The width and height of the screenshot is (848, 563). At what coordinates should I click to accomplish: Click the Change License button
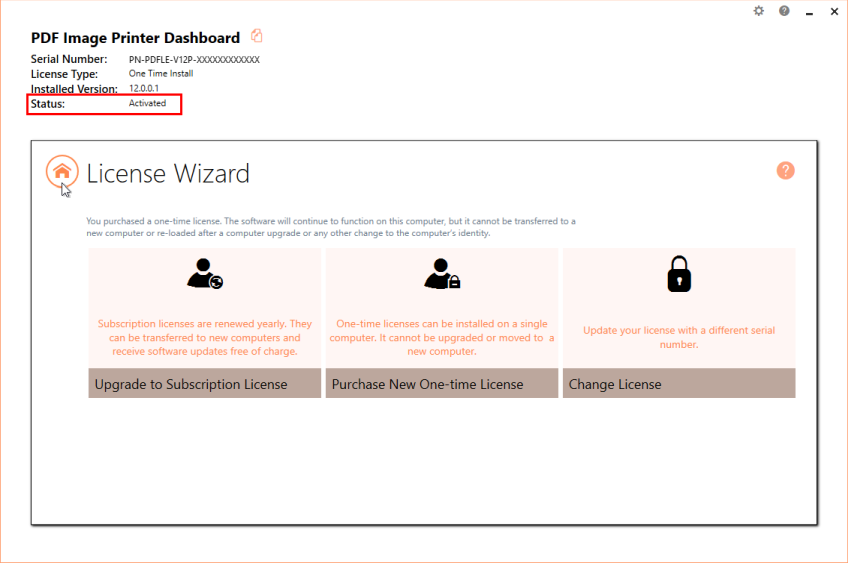point(679,383)
